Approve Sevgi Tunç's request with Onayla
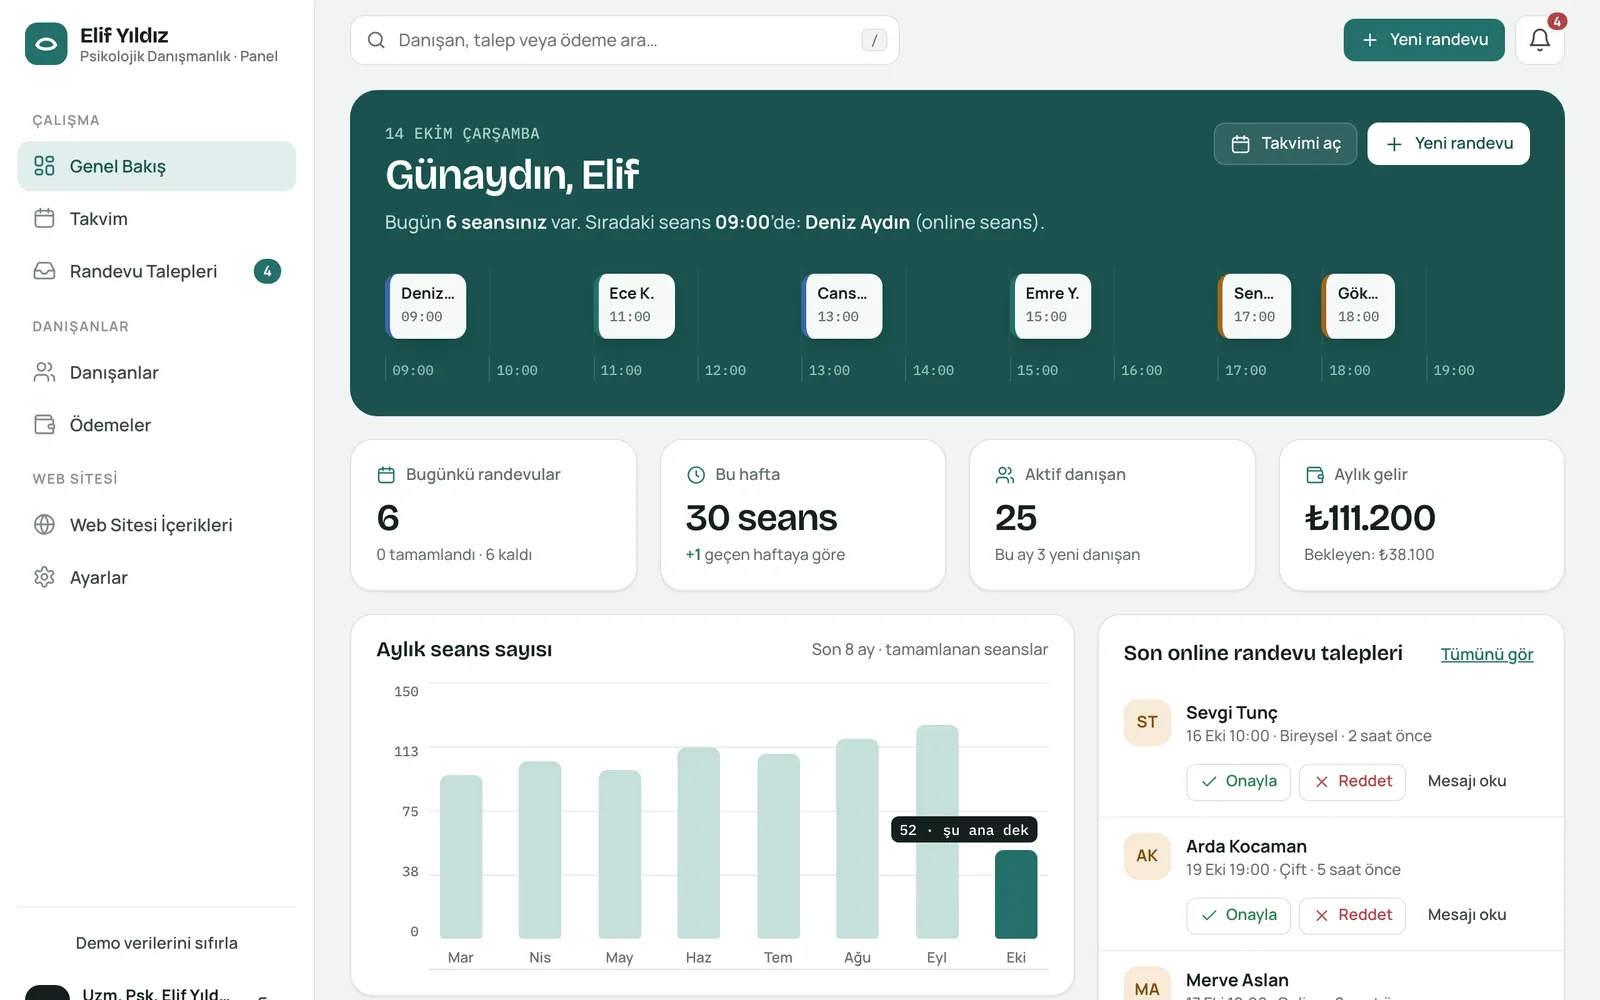Image resolution: width=1600 pixels, height=1000 pixels. pyautogui.click(x=1239, y=782)
